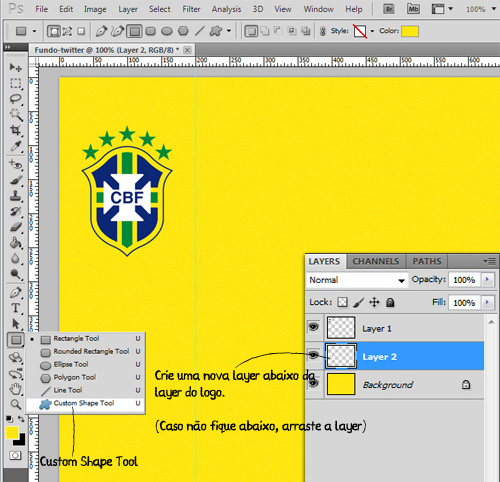Select the Magic Wand tool
The height and width of the screenshot is (482, 500).
(15, 114)
